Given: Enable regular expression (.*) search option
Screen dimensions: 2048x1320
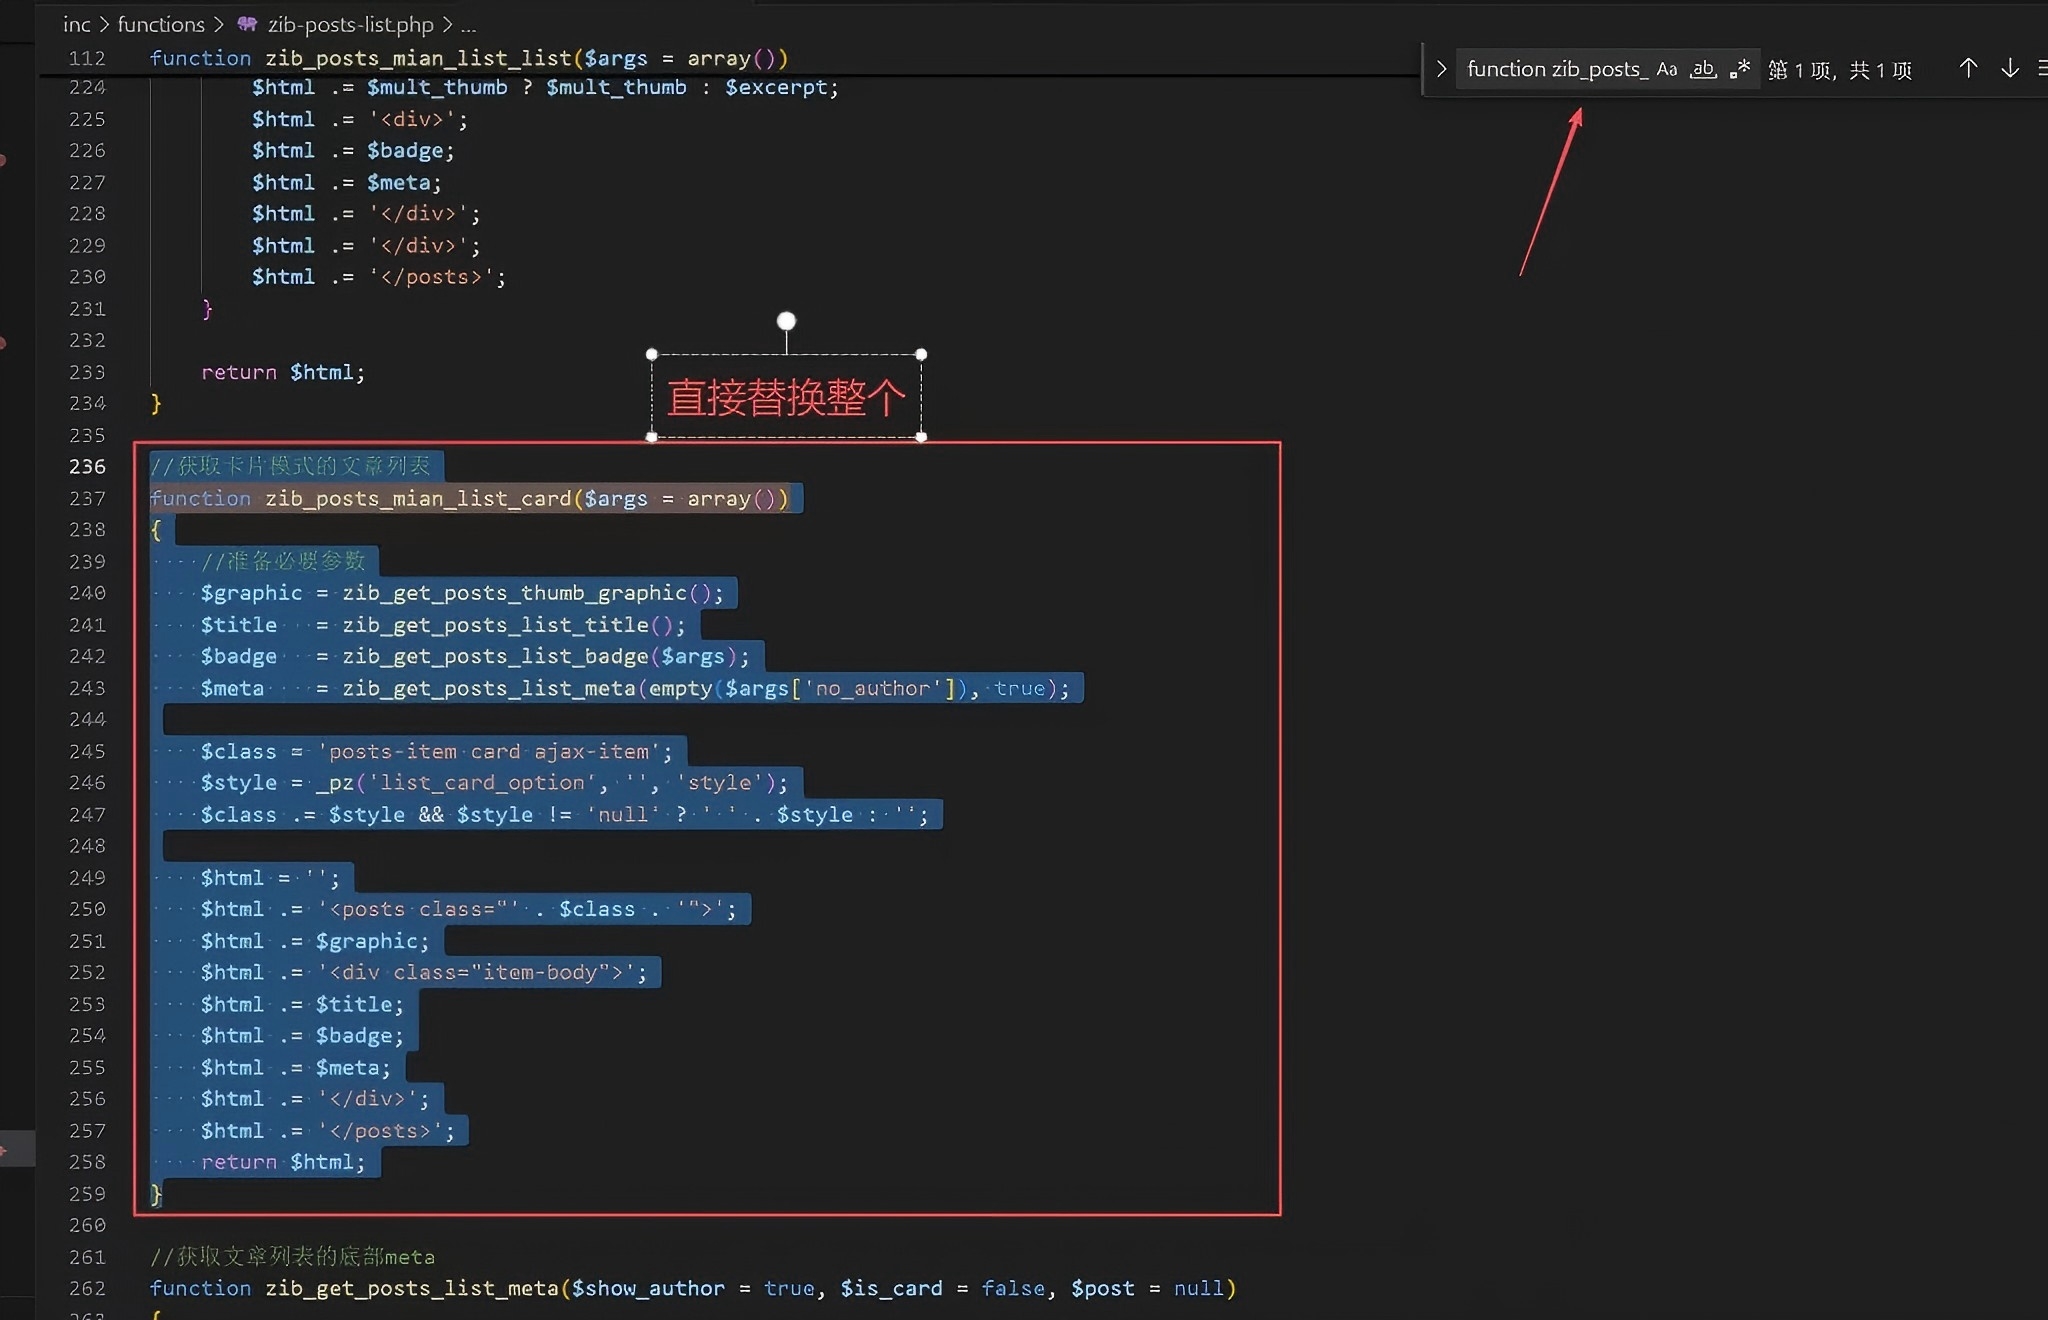Looking at the screenshot, I should tap(1740, 69).
